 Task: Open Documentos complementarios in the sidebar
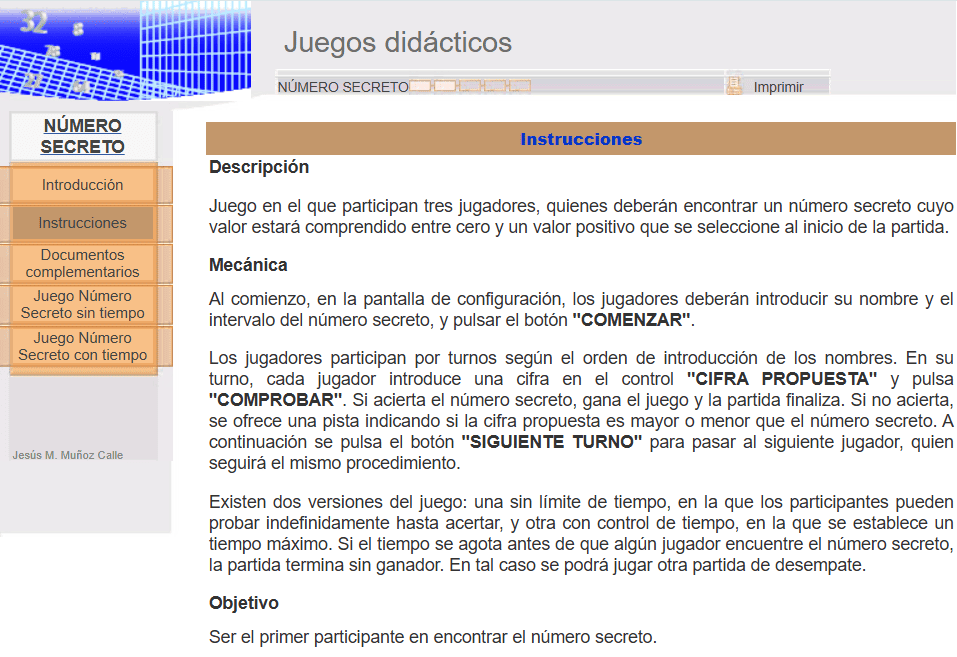(x=83, y=263)
